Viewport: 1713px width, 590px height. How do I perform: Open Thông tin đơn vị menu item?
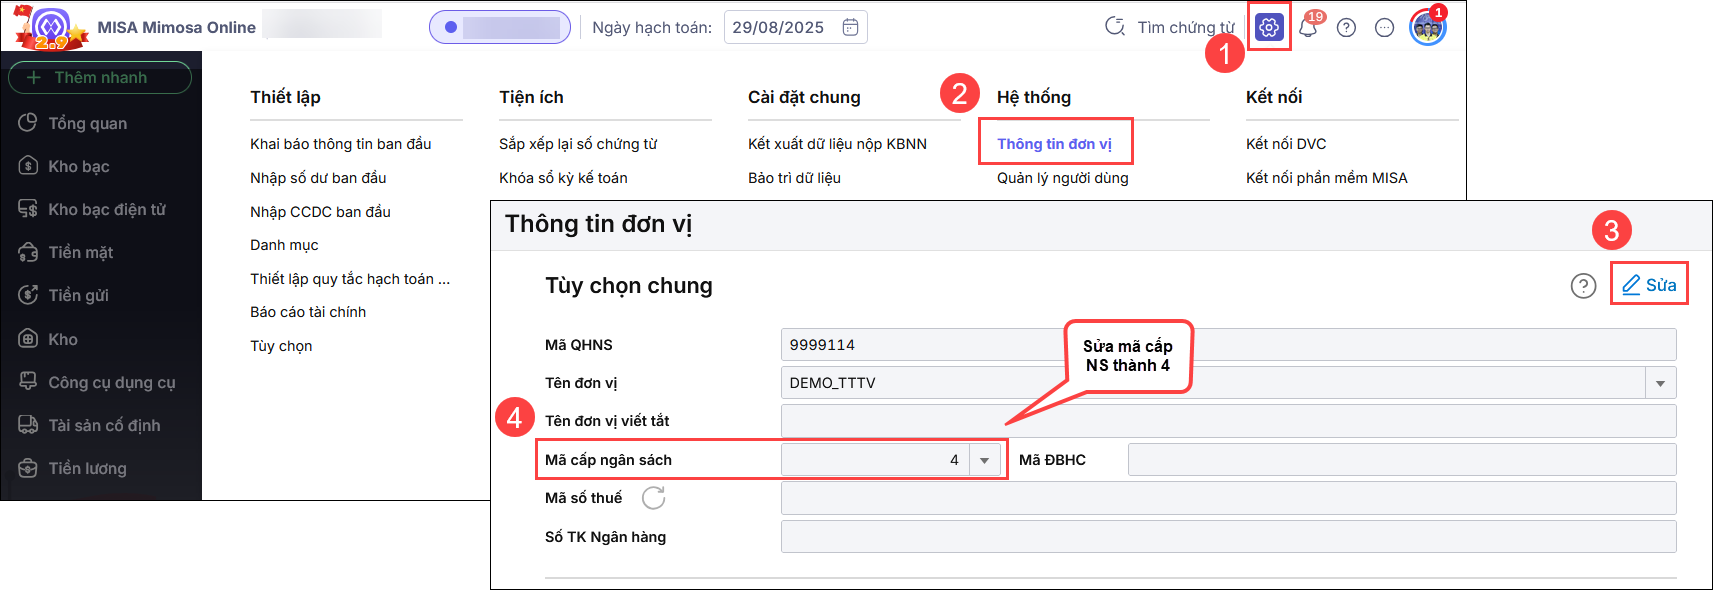click(1054, 144)
